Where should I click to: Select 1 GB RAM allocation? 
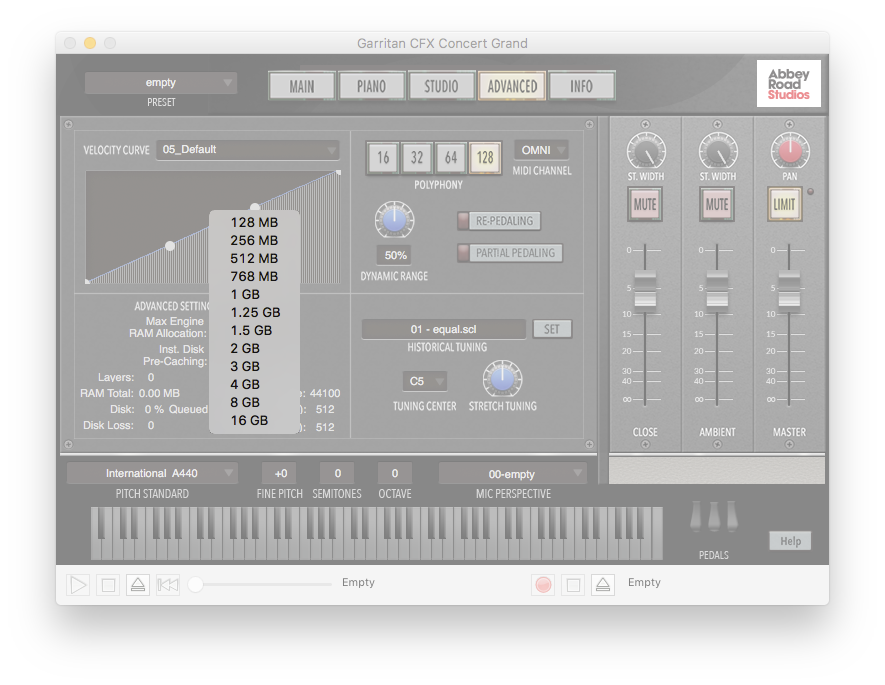pyautogui.click(x=254, y=295)
